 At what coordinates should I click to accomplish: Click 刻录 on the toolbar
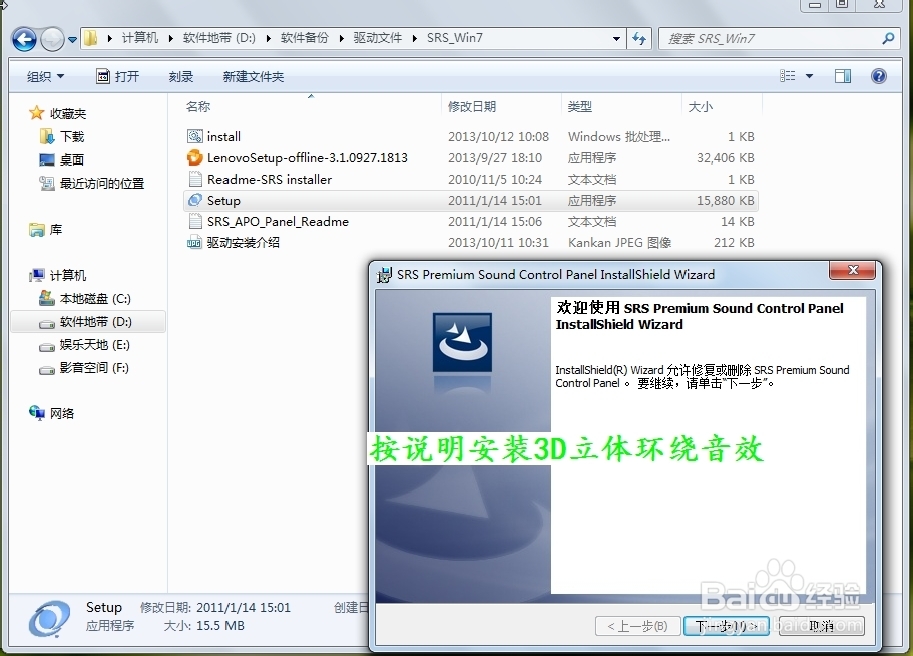click(x=180, y=75)
